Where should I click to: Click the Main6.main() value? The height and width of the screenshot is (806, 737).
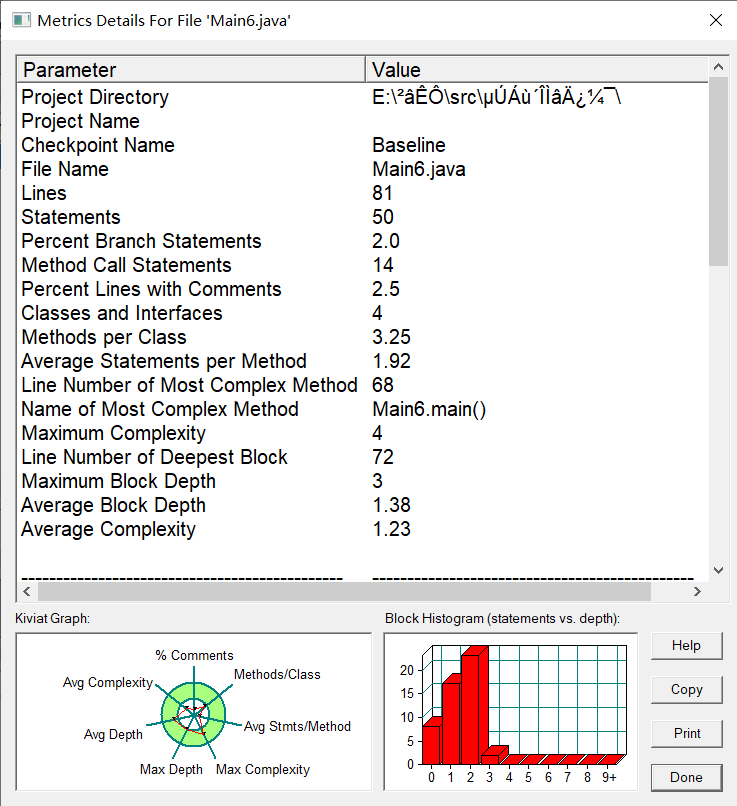429,409
